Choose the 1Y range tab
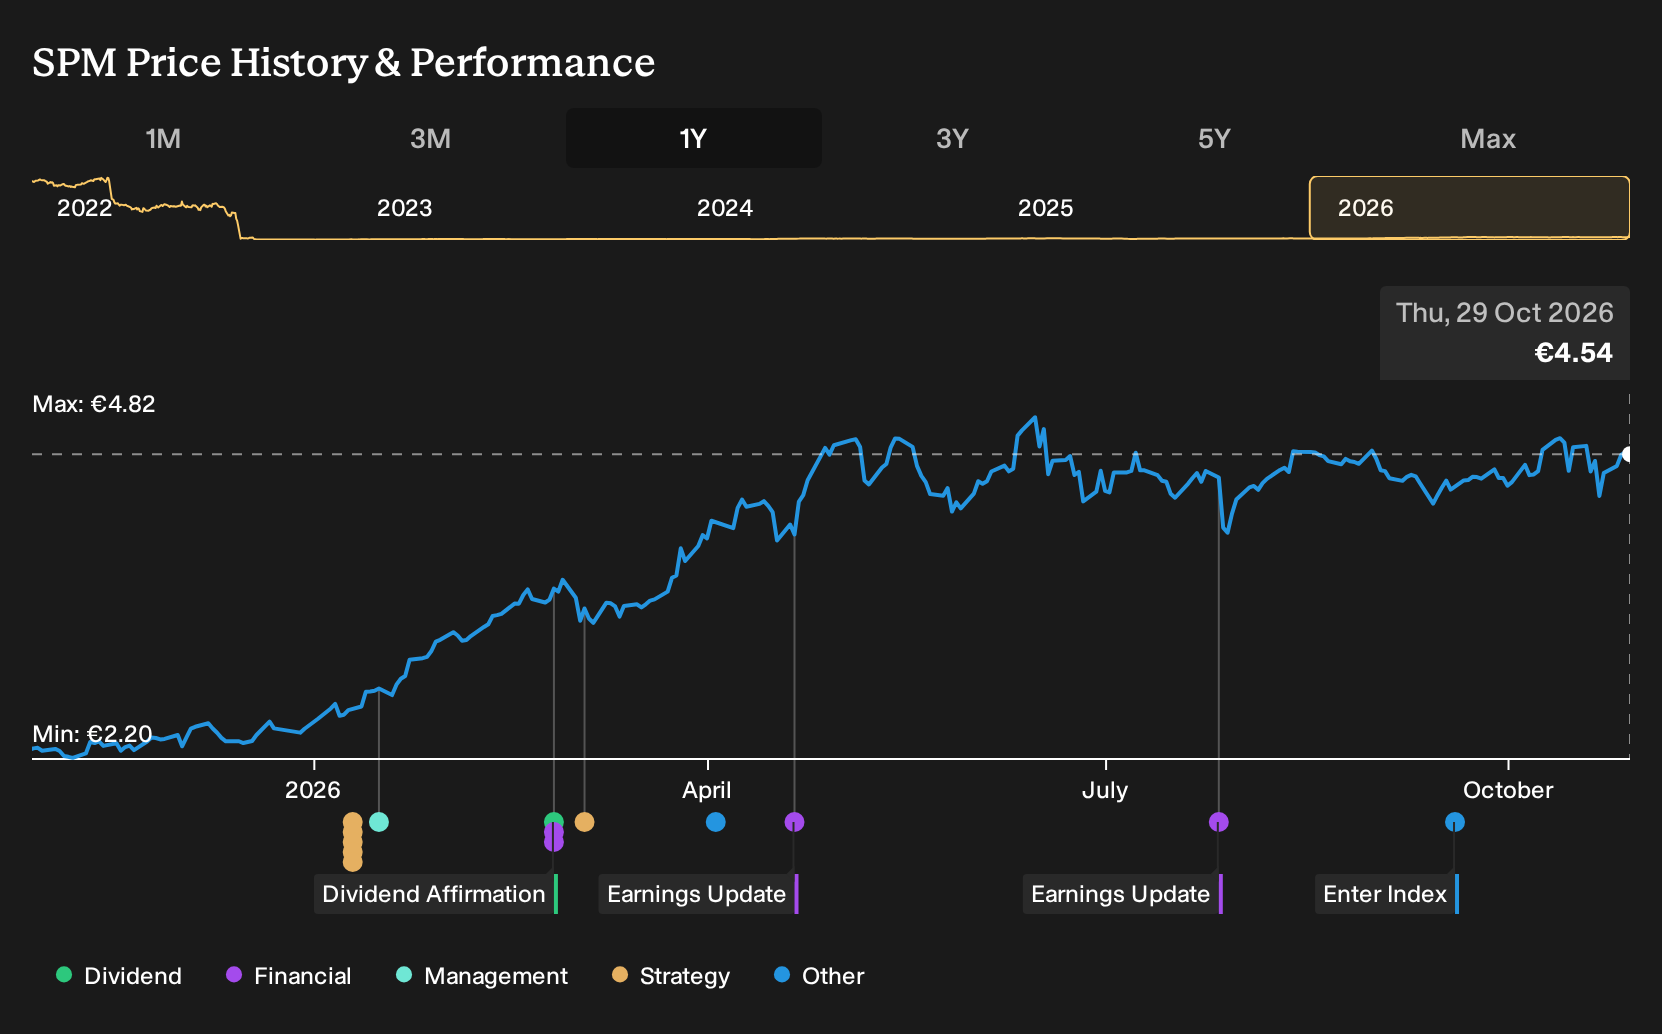Viewport: 1662px width, 1034px height. [694, 138]
